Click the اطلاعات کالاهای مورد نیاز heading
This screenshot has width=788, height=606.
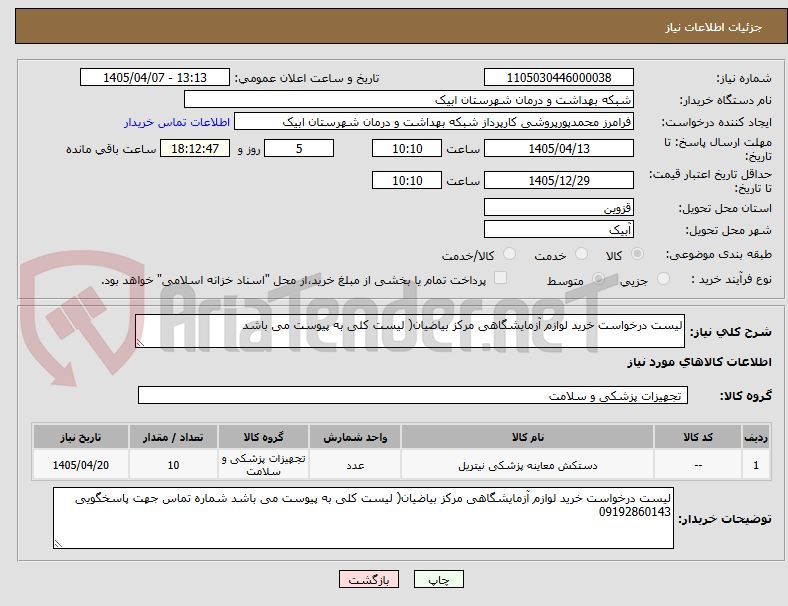click(699, 362)
